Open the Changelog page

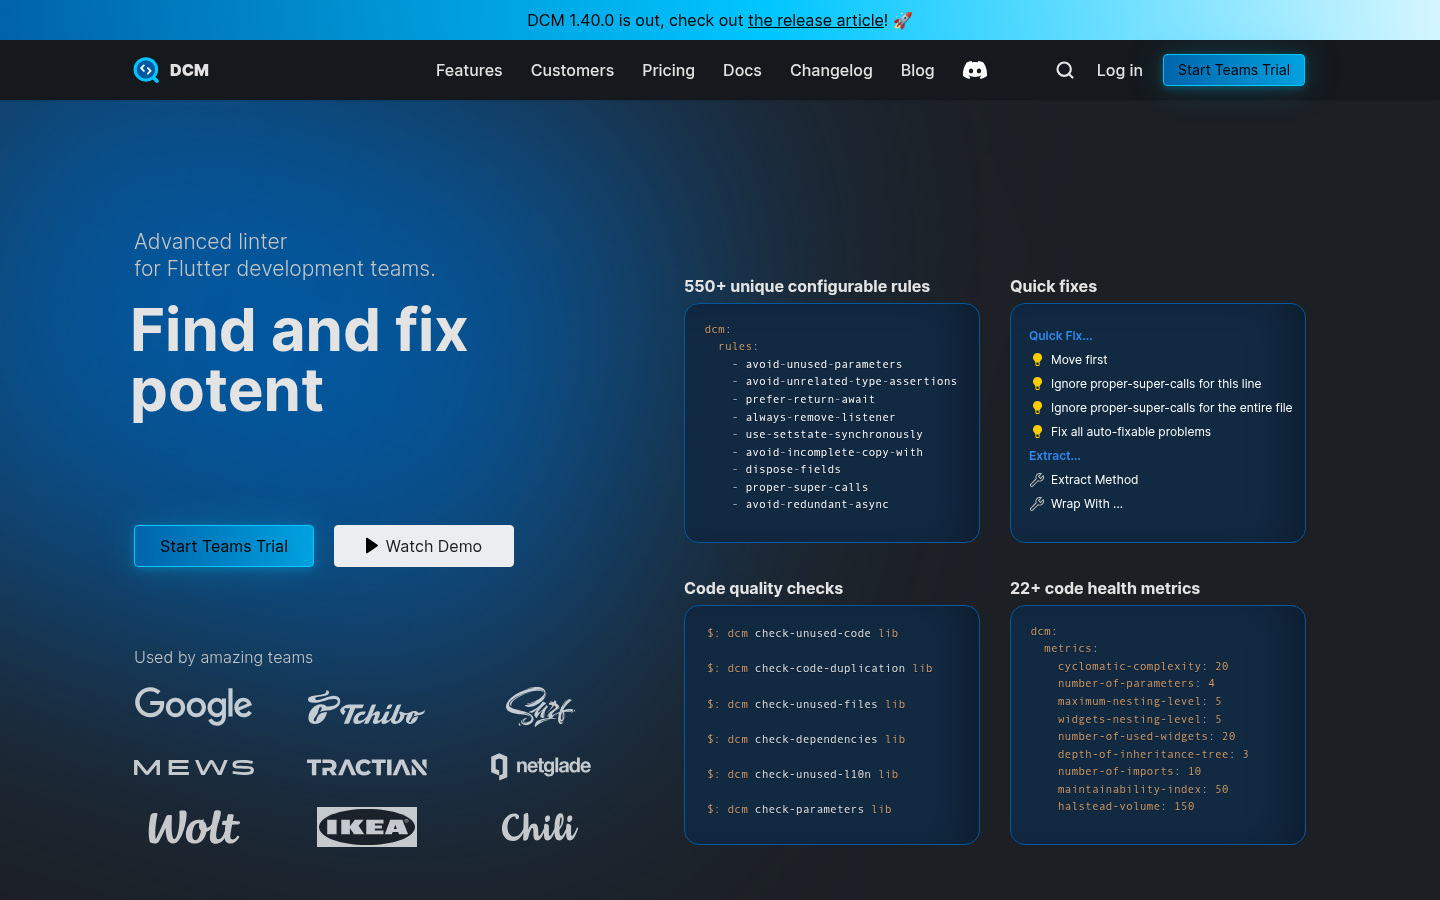click(831, 70)
